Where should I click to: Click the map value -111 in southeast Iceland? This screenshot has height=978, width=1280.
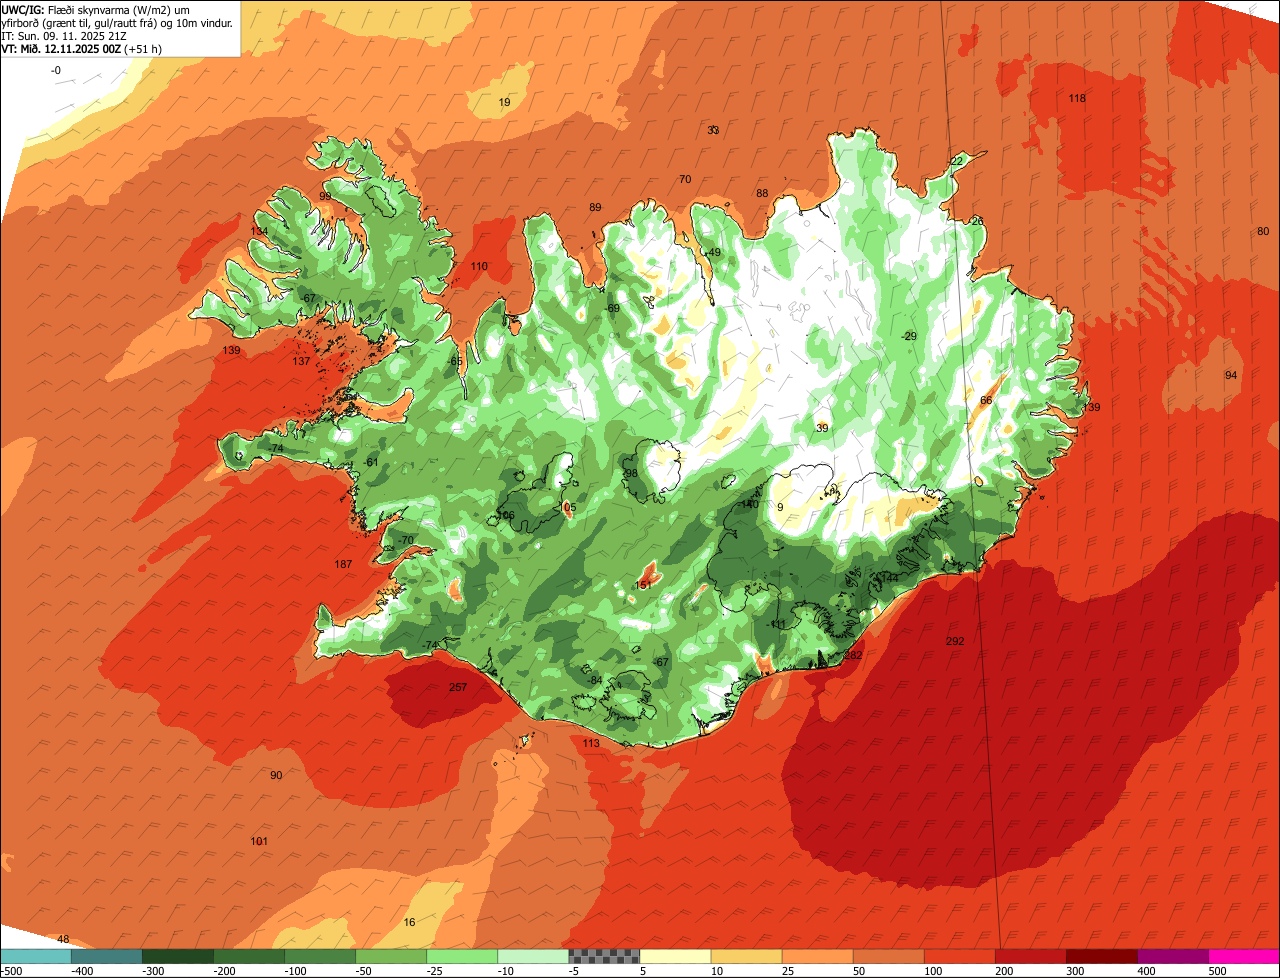(x=777, y=624)
